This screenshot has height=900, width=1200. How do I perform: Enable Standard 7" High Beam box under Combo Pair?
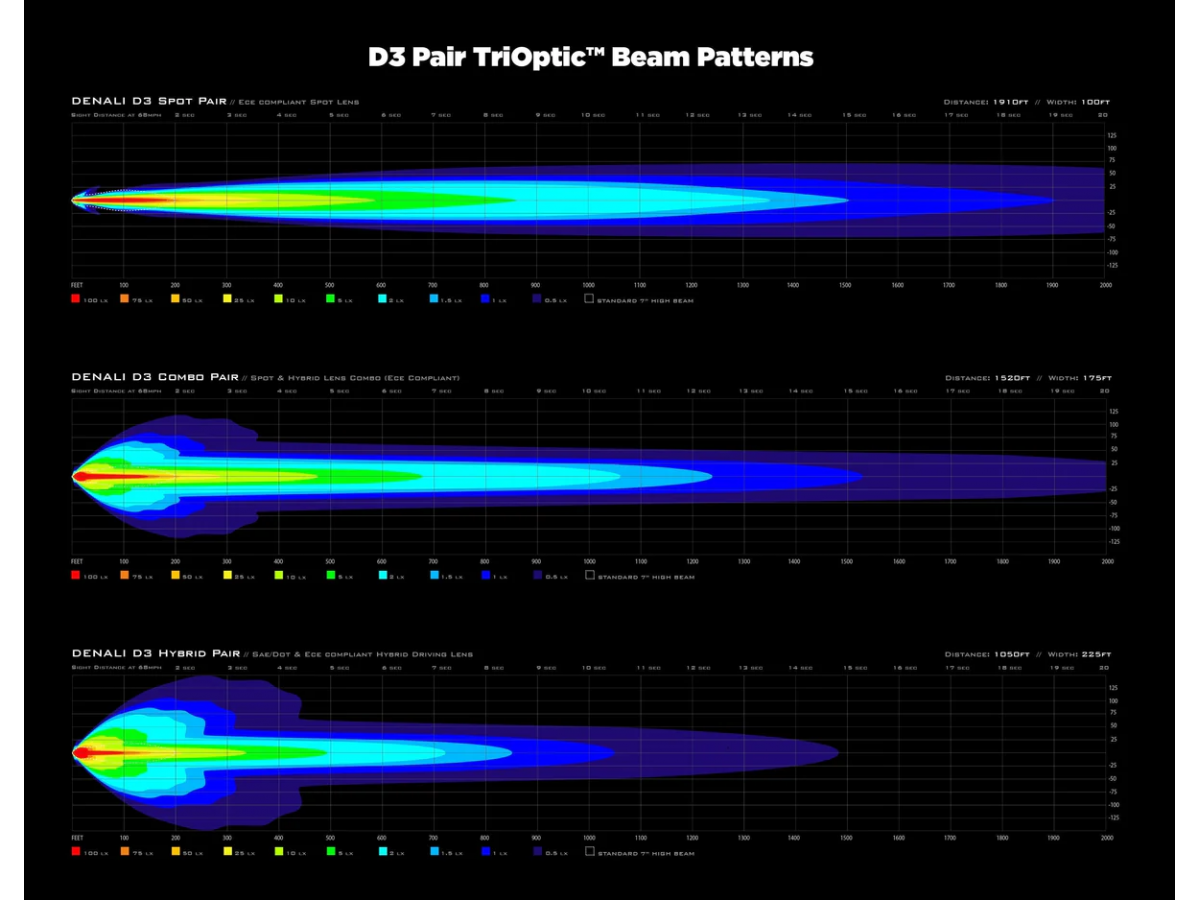(x=589, y=576)
